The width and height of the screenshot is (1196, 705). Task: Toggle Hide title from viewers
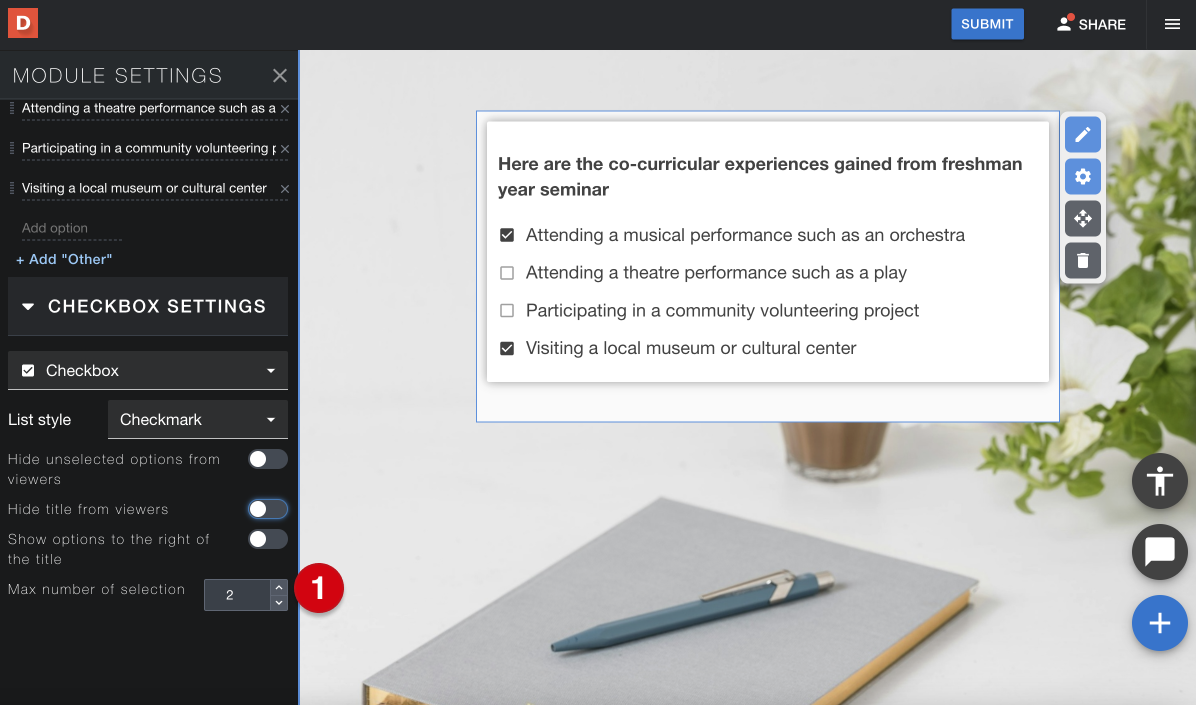268,509
